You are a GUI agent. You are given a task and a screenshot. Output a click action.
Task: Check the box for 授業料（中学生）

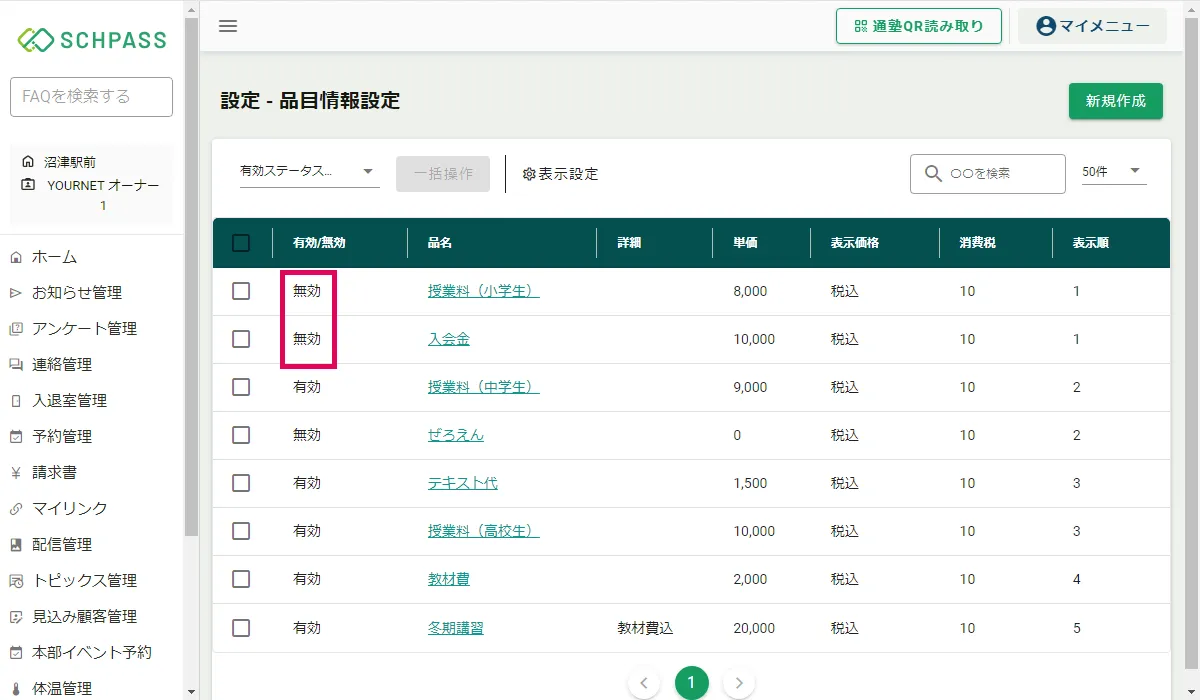pos(241,387)
